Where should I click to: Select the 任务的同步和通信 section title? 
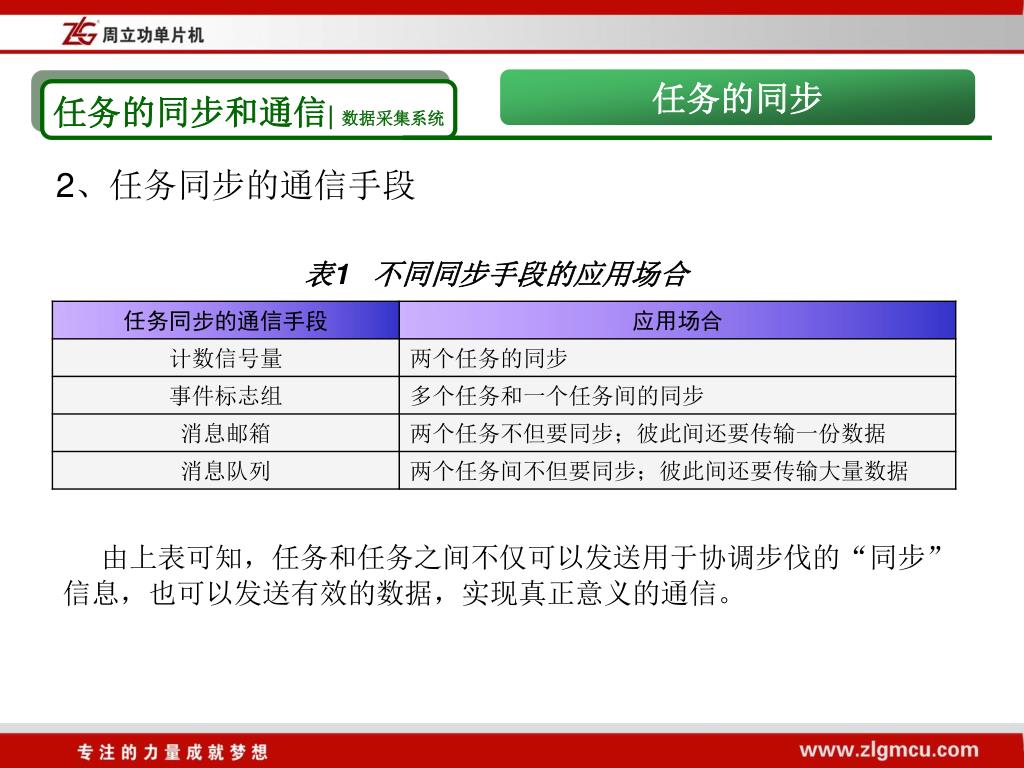click(189, 112)
